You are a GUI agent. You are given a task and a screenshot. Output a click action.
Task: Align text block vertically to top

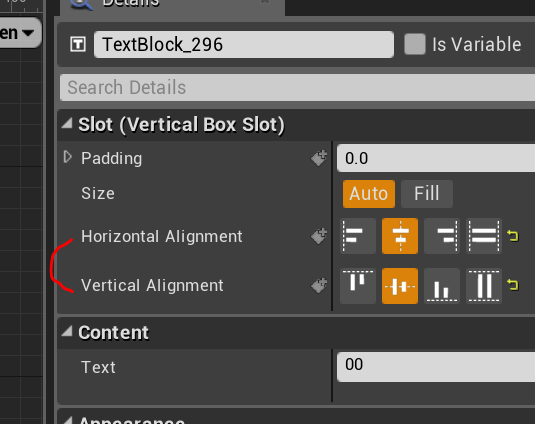pyautogui.click(x=358, y=286)
